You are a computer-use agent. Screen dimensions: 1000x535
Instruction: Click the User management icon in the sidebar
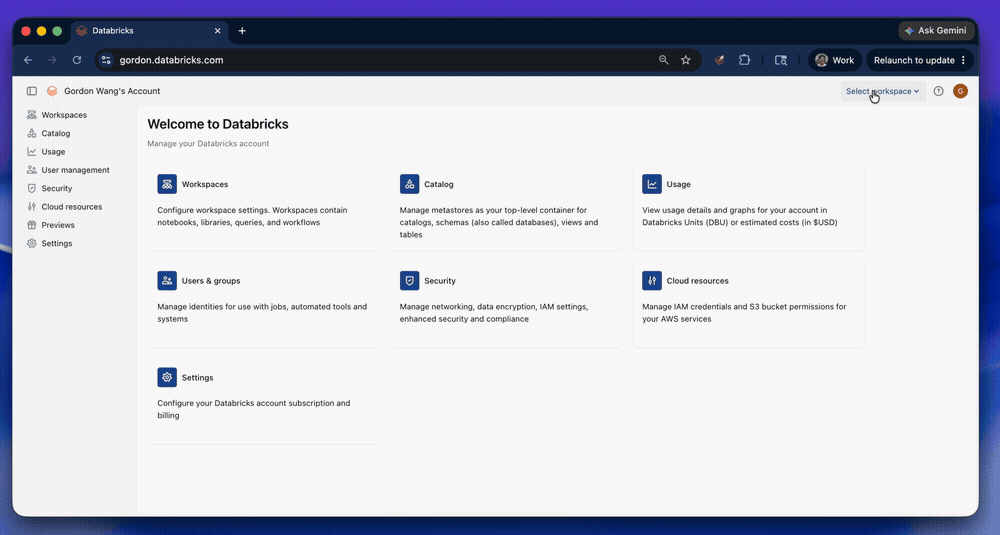coord(32,170)
